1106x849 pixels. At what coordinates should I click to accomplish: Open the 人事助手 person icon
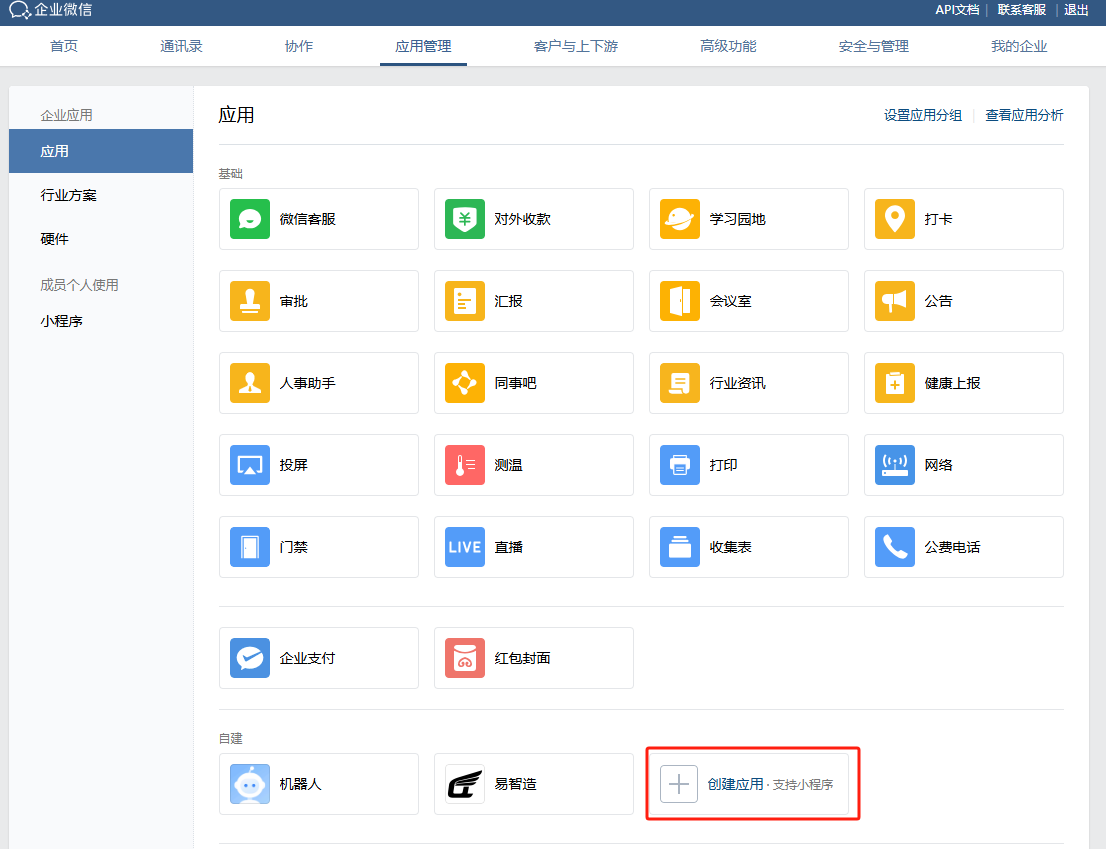point(250,383)
